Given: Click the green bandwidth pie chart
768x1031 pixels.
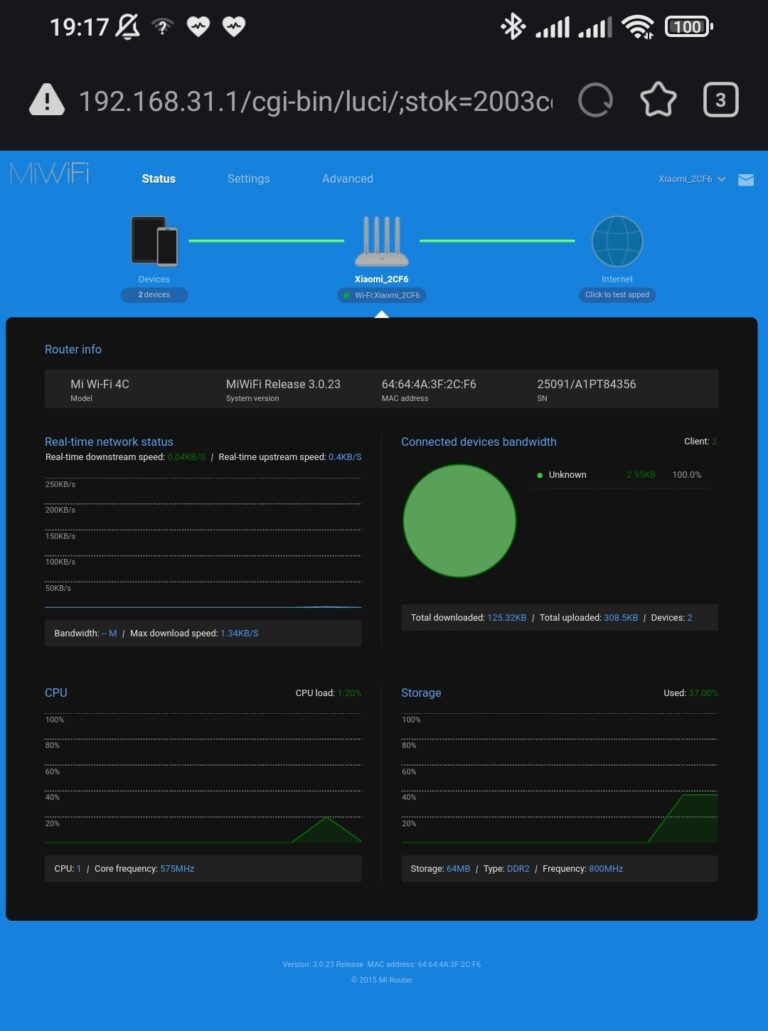Looking at the screenshot, I should (x=459, y=520).
